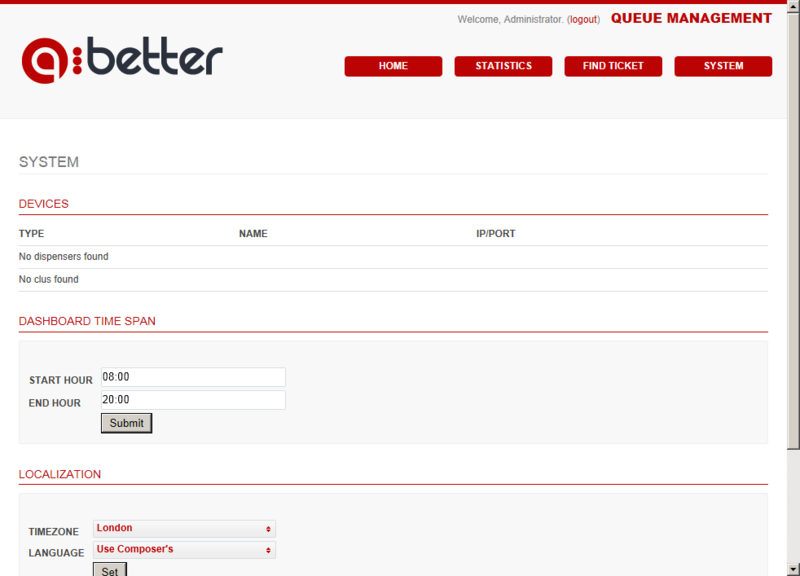The image size is (800, 576).
Task: Click the scrollbar down arrow
Action: [793, 569]
